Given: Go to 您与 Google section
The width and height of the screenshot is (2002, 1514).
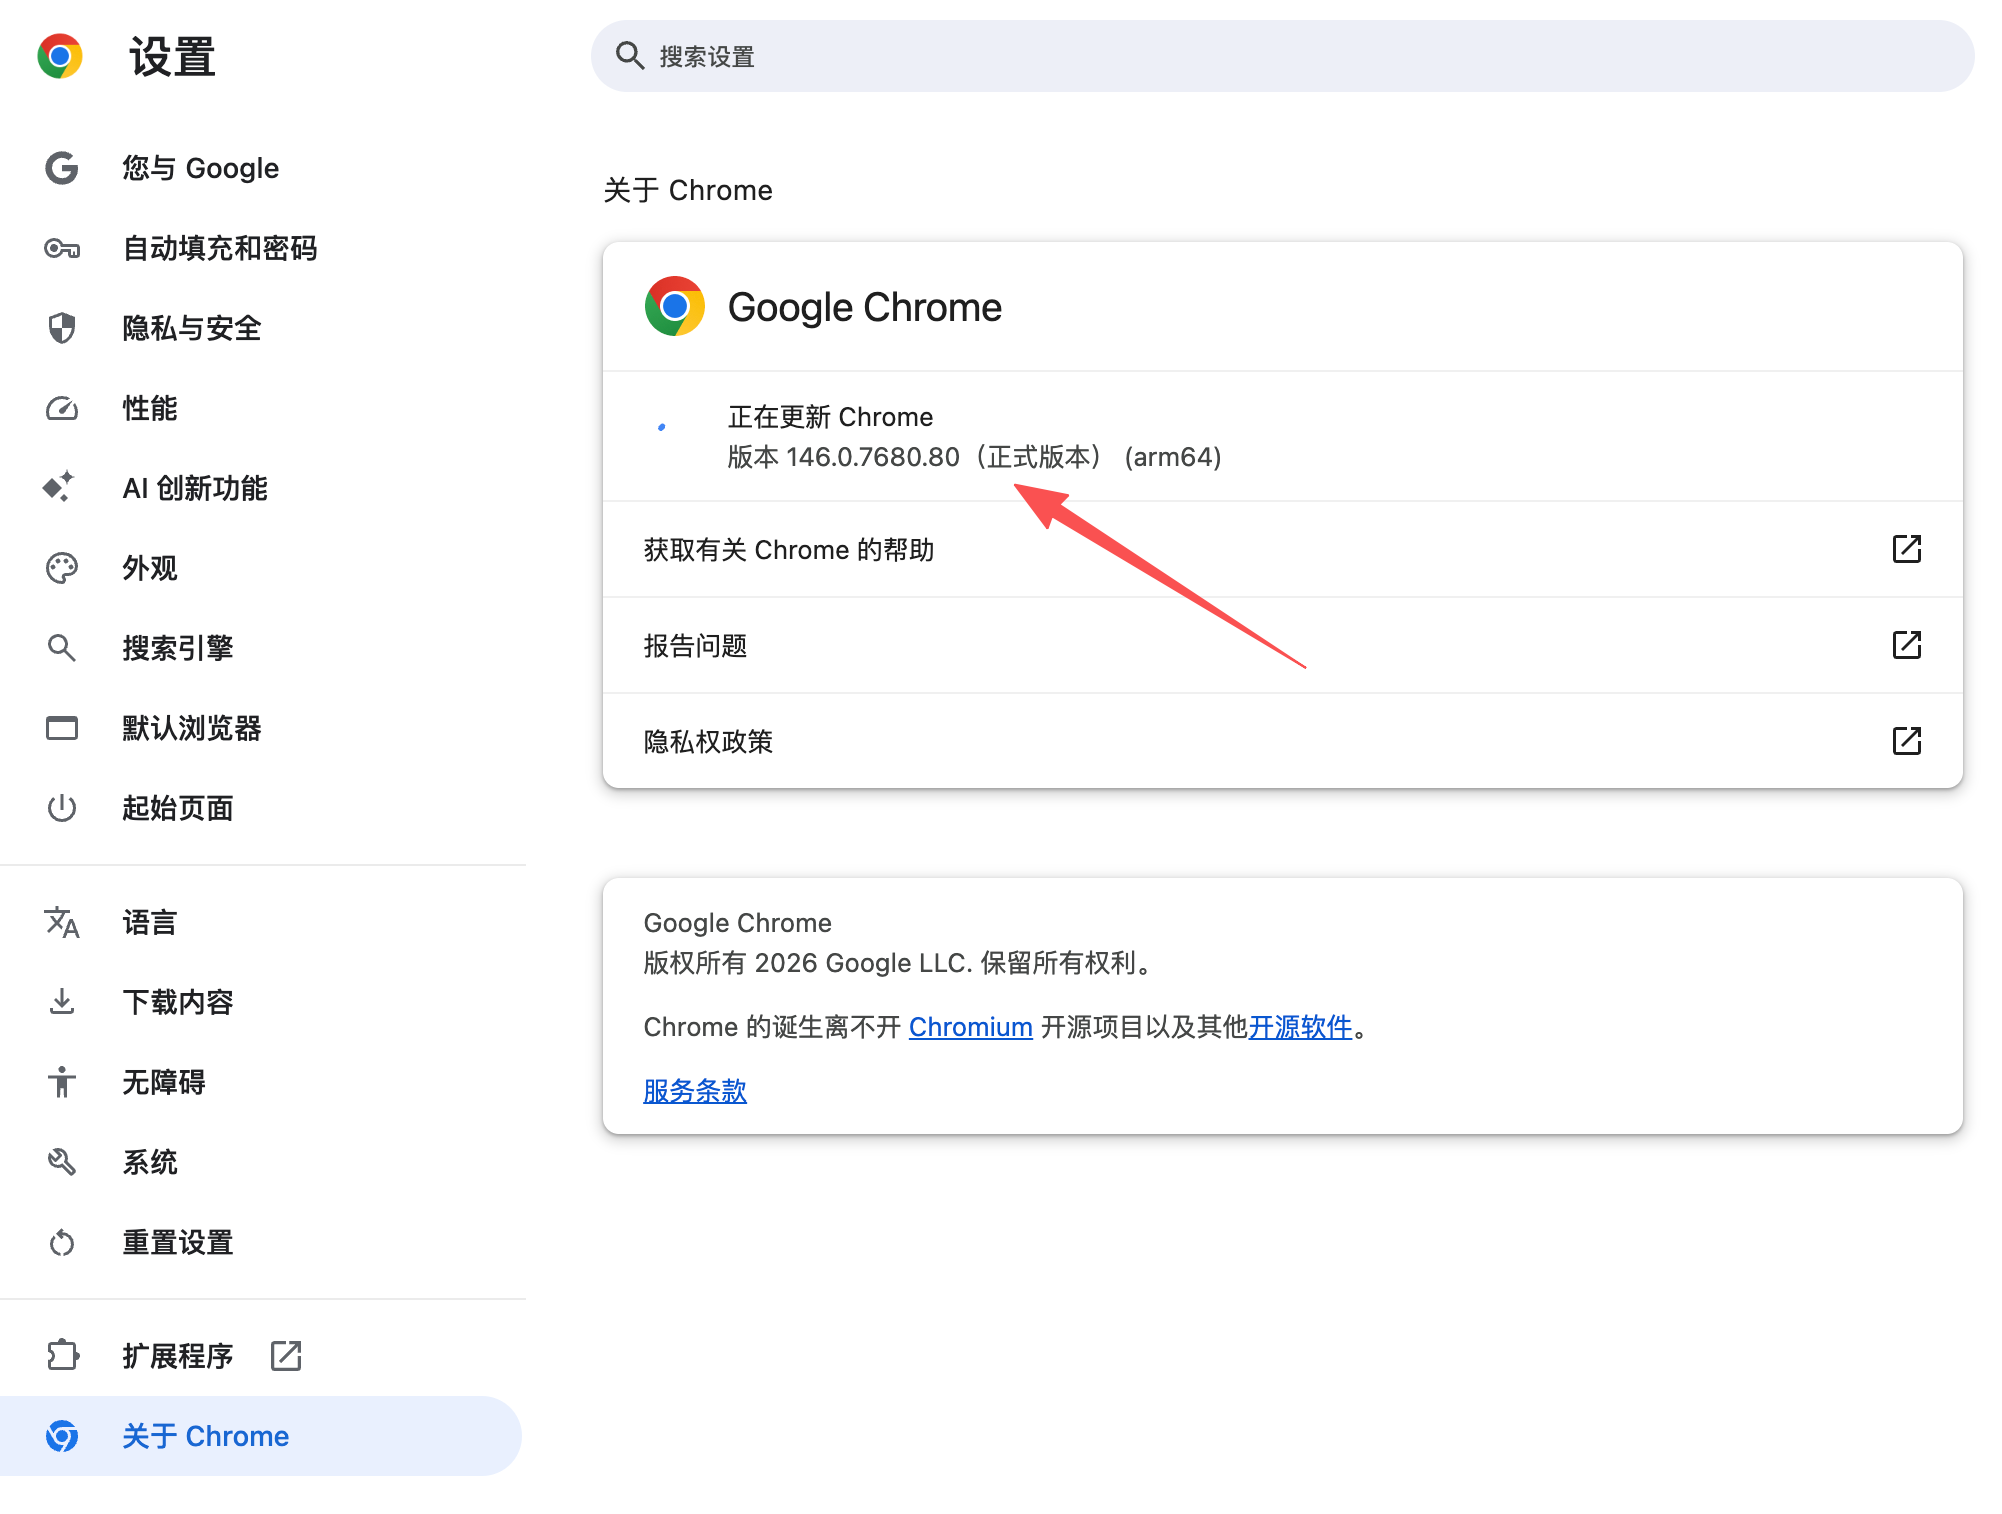Looking at the screenshot, I should coord(200,168).
